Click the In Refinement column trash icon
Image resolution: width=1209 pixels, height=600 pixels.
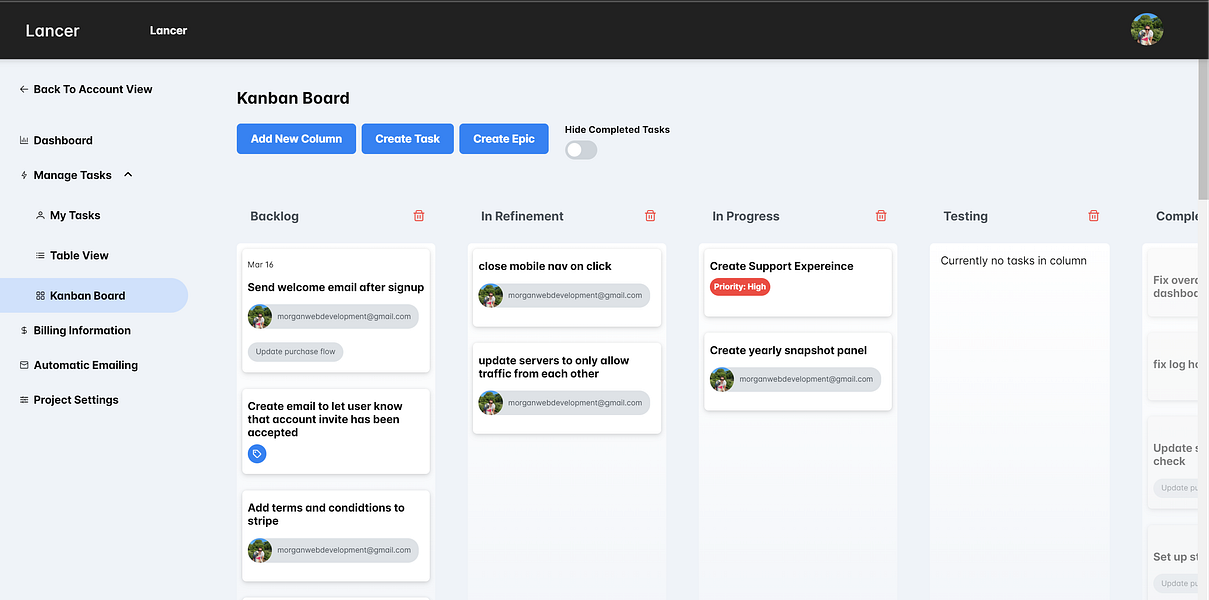click(x=650, y=216)
